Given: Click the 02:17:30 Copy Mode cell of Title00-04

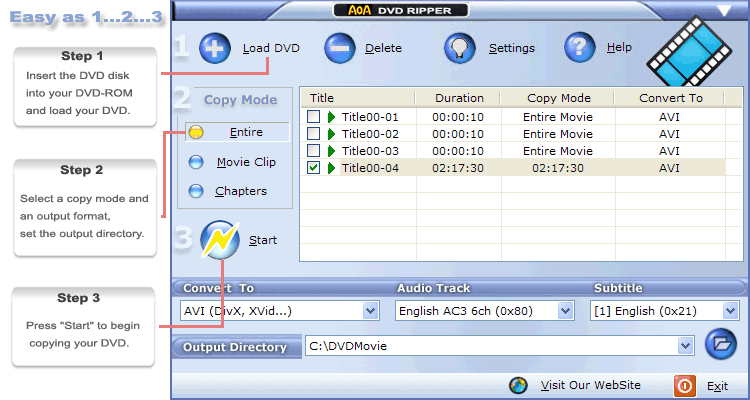Looking at the screenshot, I should click(558, 169).
